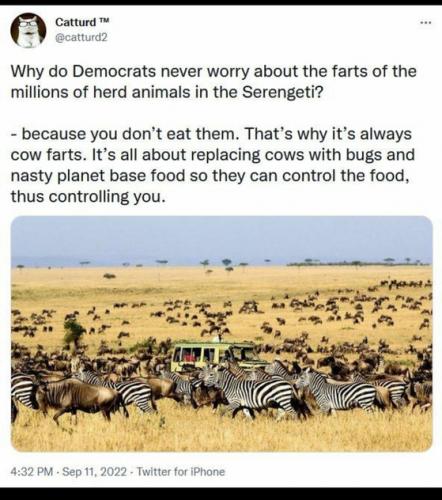Click the green bush in photo
The image size is (442, 500).
74,331
